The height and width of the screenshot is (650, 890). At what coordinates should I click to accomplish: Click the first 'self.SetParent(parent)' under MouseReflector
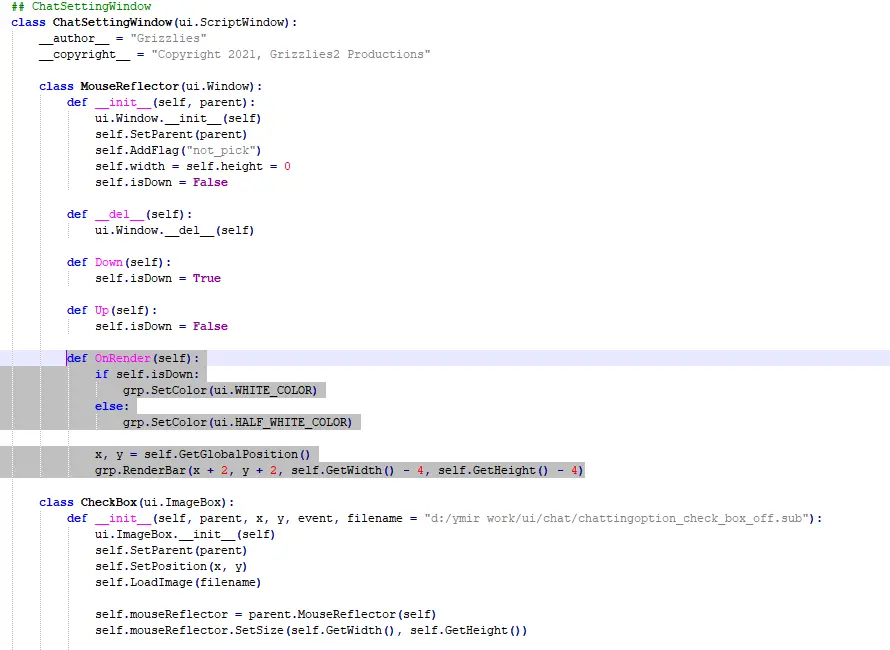(171, 134)
